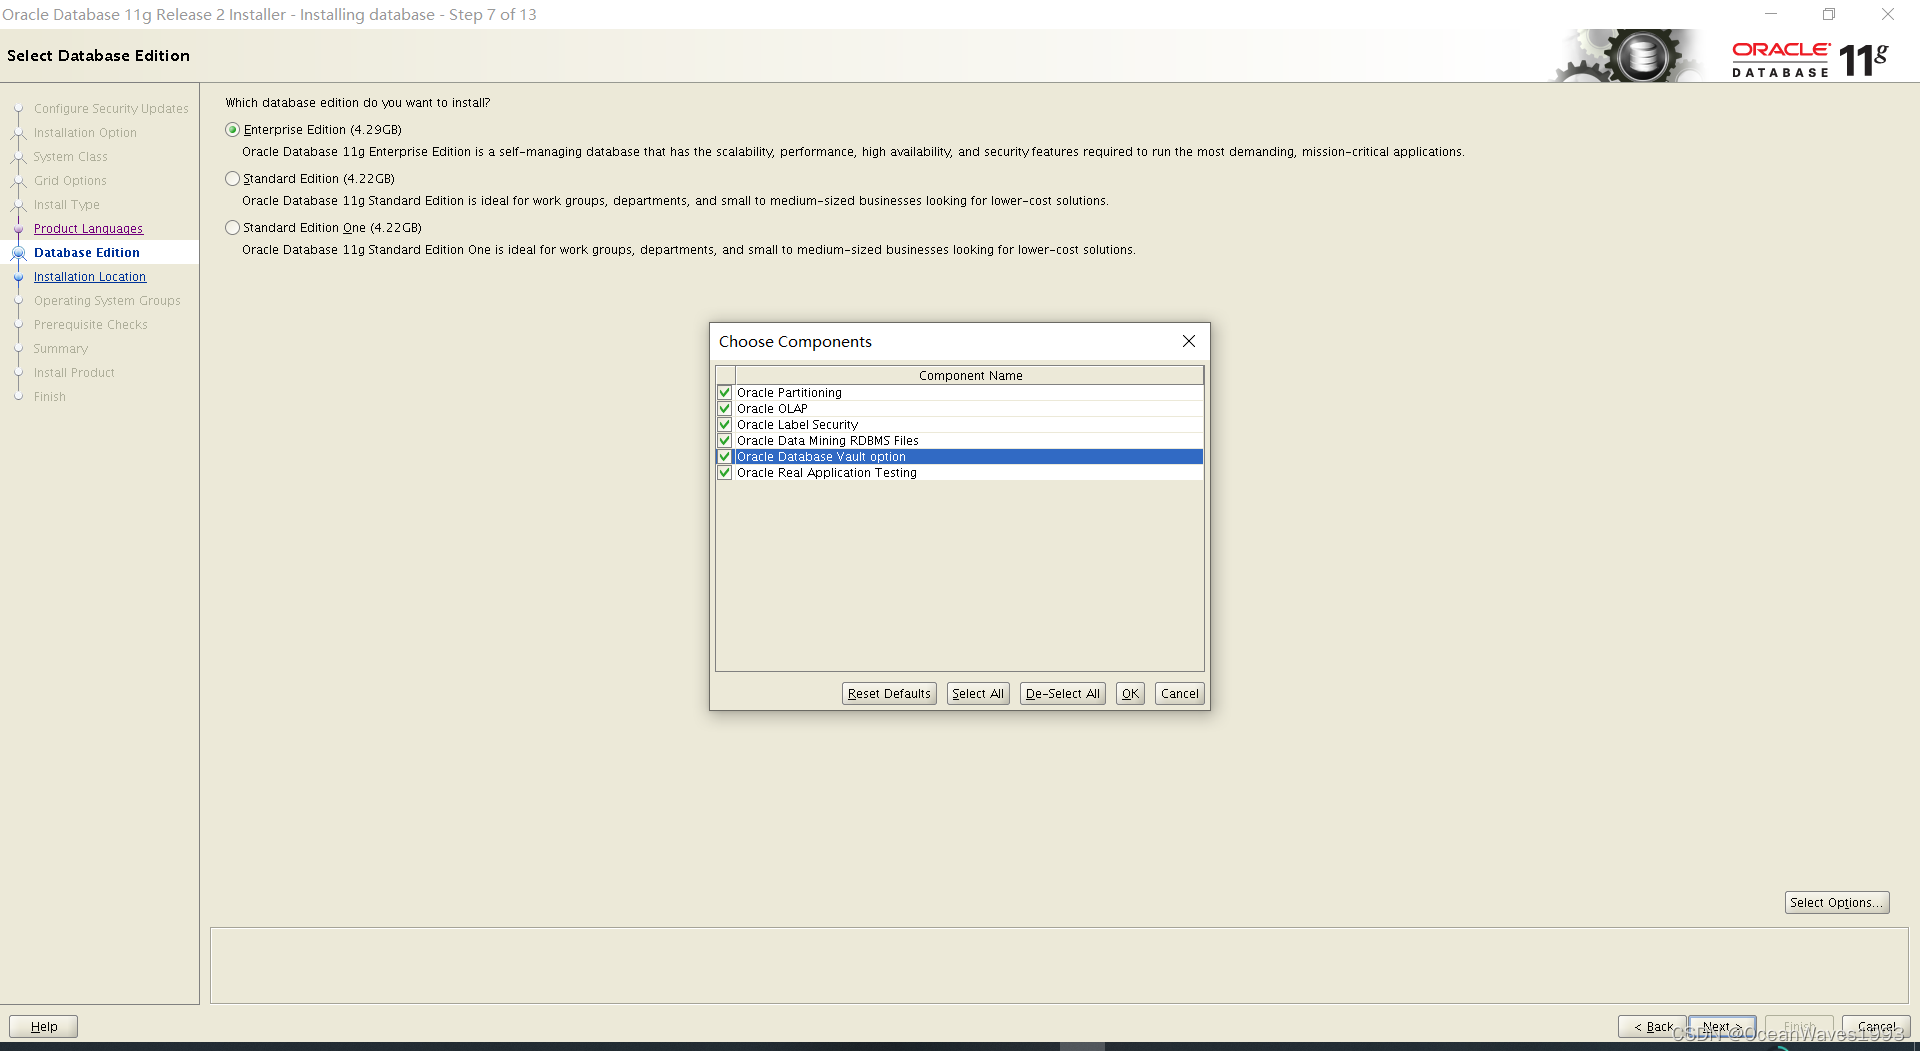Uncheck Oracle OLAP component checkbox
The image size is (1920, 1051).
pyautogui.click(x=725, y=409)
